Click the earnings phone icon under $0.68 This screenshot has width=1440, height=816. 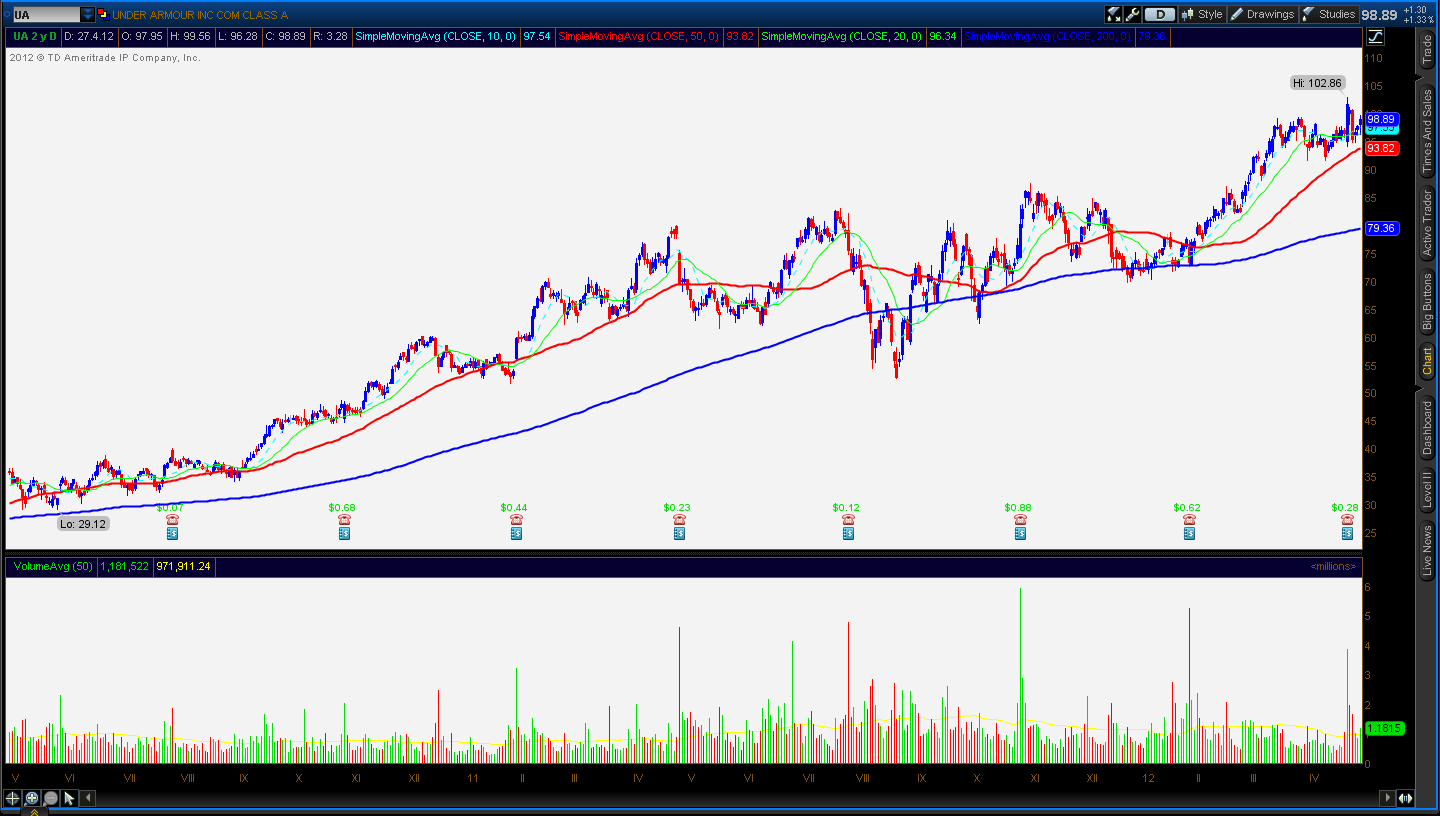tap(344, 520)
